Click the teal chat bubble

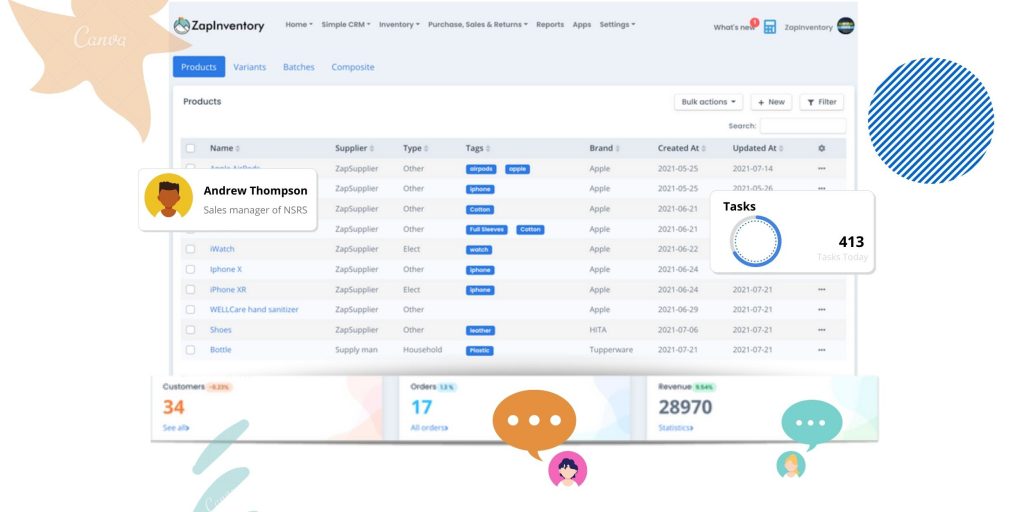(x=812, y=423)
